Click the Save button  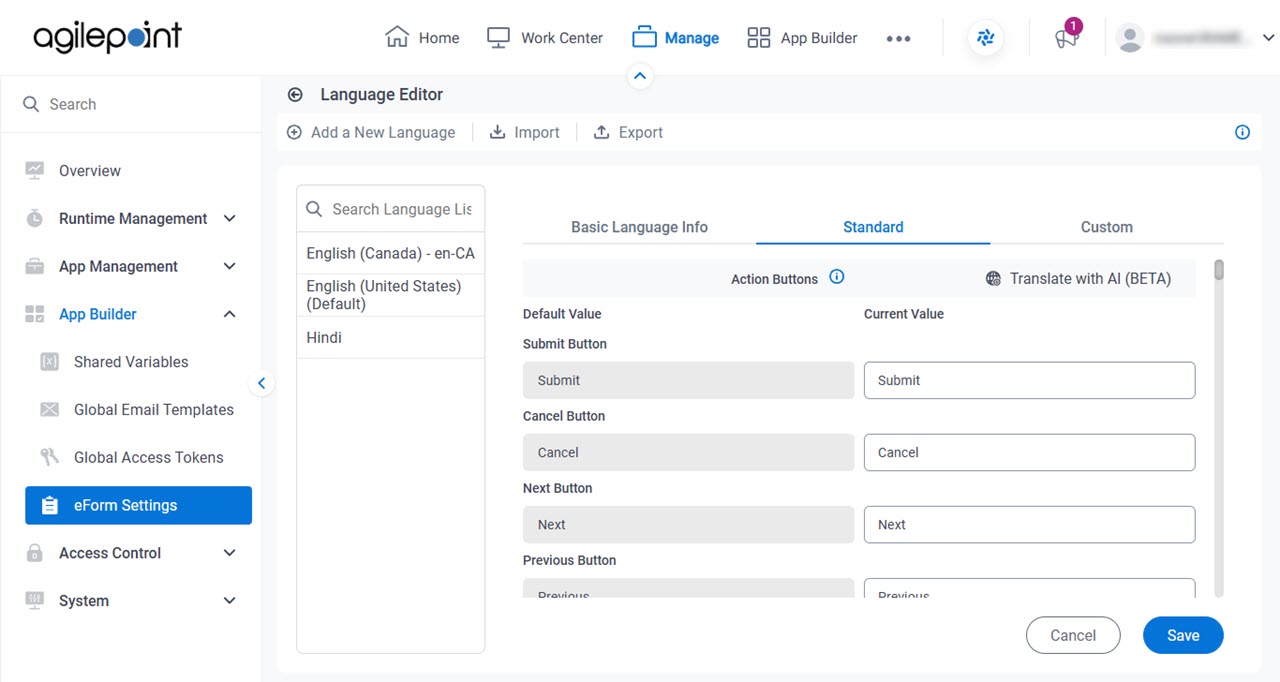tap(1183, 635)
